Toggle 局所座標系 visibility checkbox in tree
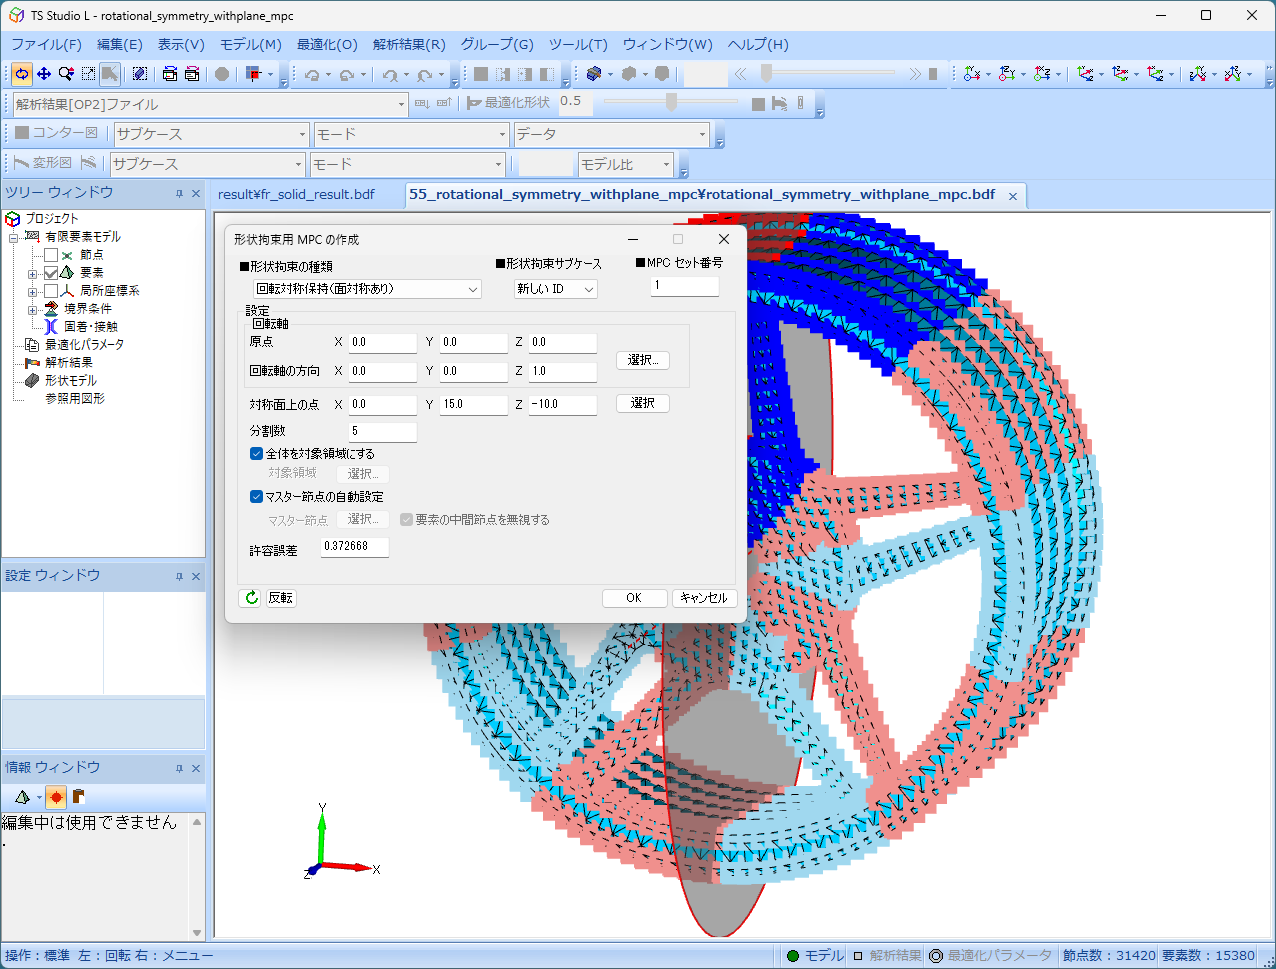 click(x=51, y=291)
